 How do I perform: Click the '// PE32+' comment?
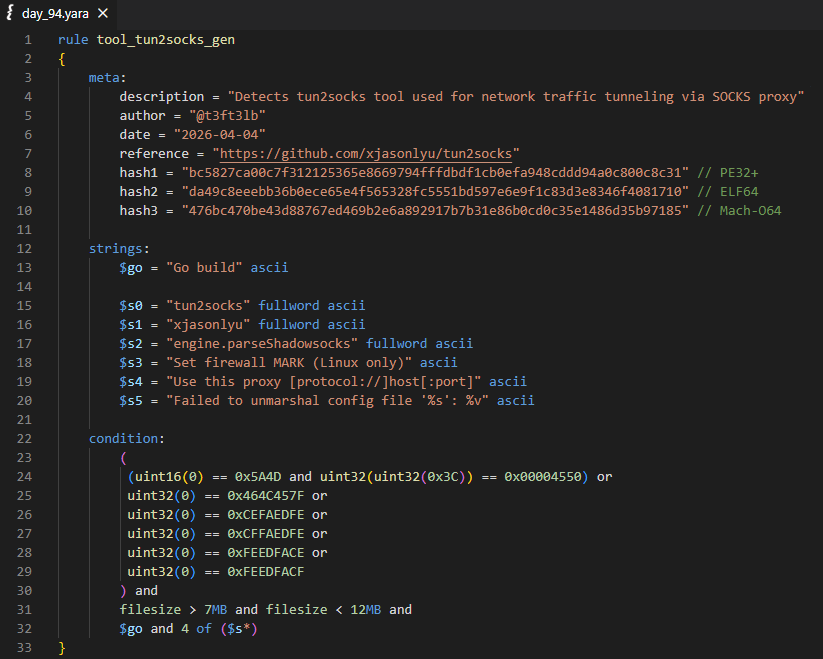[x=727, y=173]
